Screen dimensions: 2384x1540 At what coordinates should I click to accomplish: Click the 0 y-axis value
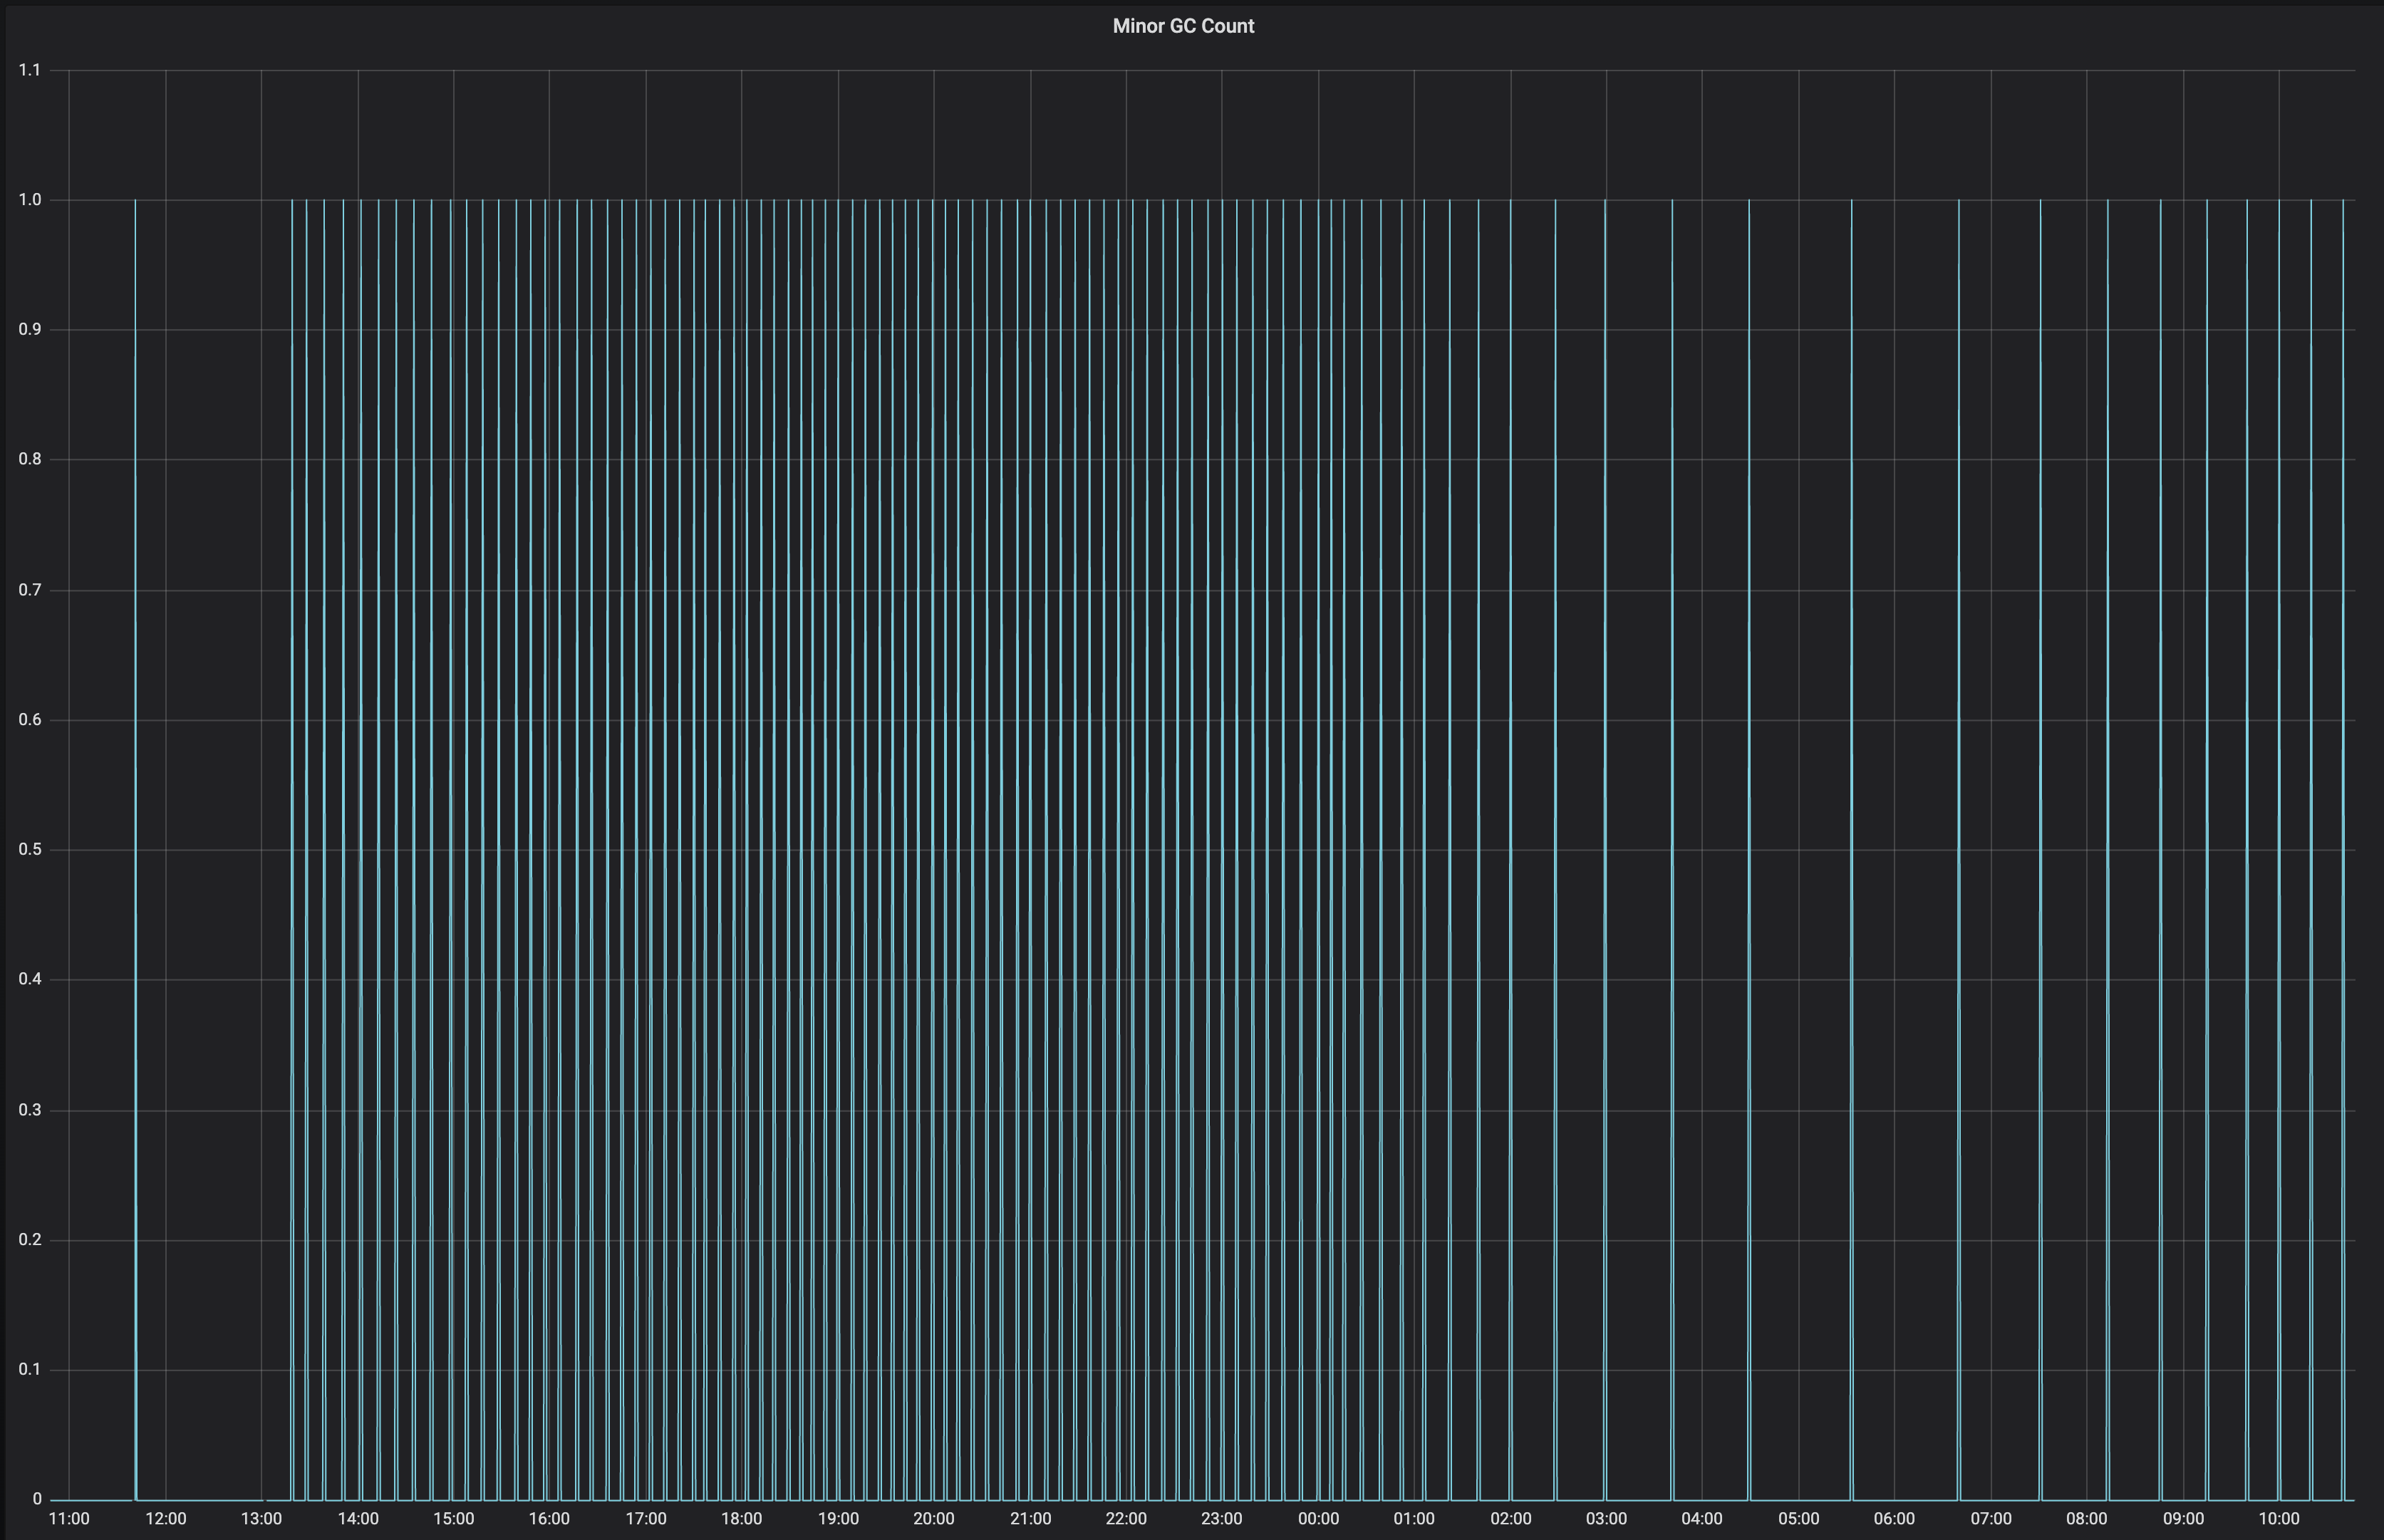coord(37,1499)
